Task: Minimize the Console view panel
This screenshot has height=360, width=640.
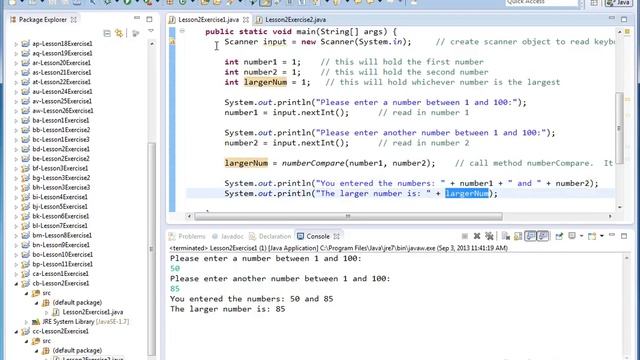Action: [x=611, y=235]
